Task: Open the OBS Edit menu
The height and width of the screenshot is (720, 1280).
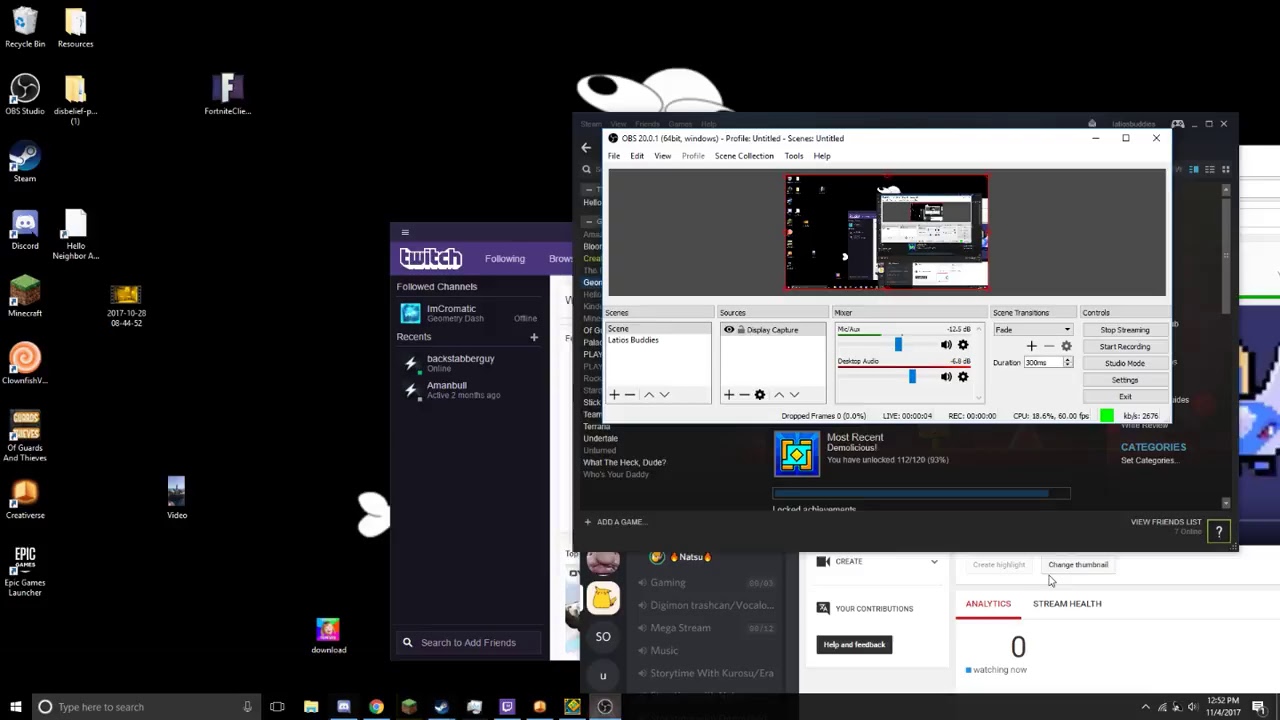Action: tap(637, 156)
